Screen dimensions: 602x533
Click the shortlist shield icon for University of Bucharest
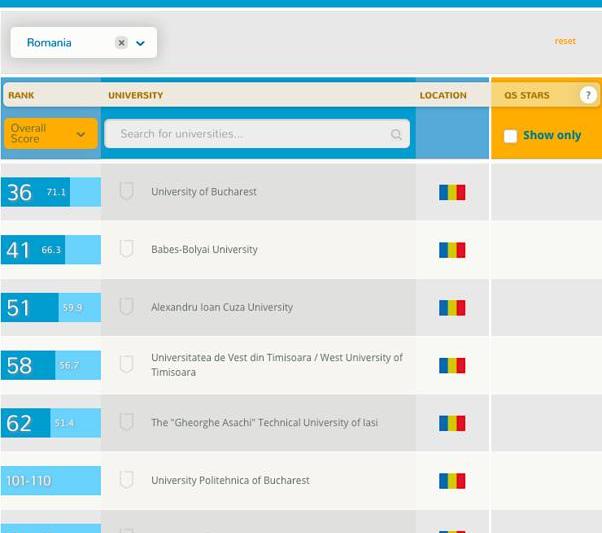click(126, 191)
